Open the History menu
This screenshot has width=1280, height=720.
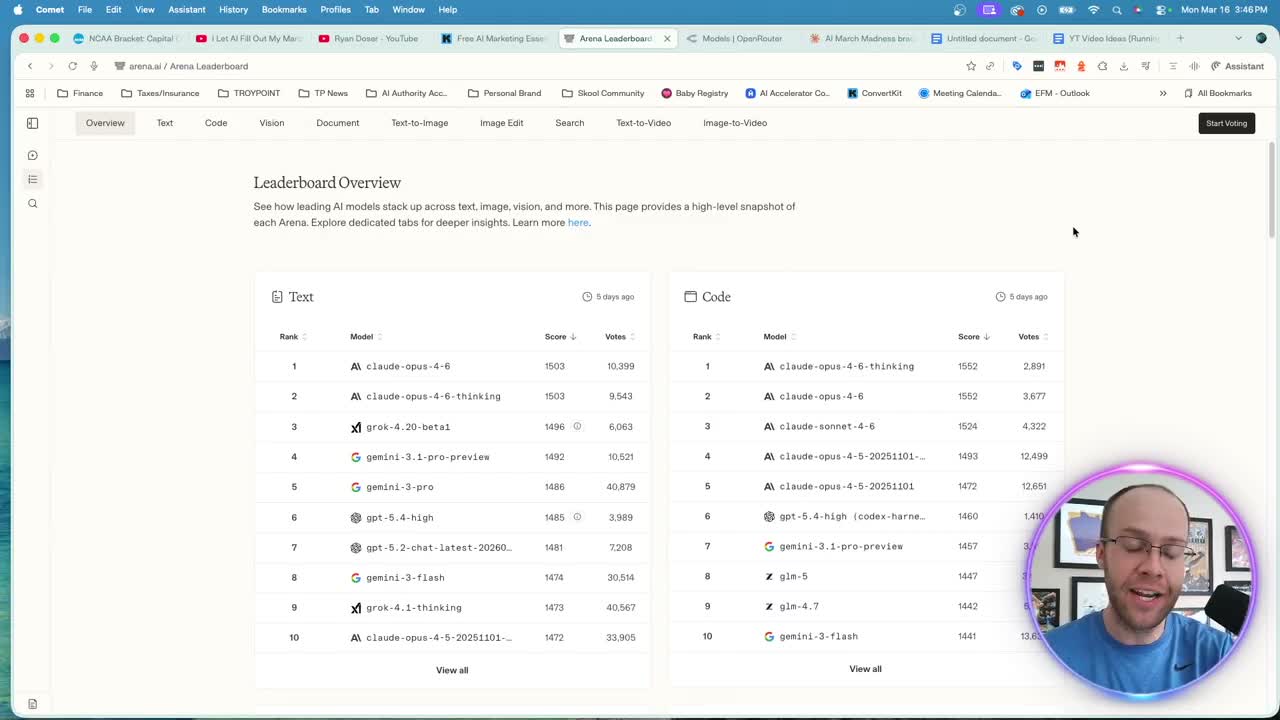click(233, 10)
